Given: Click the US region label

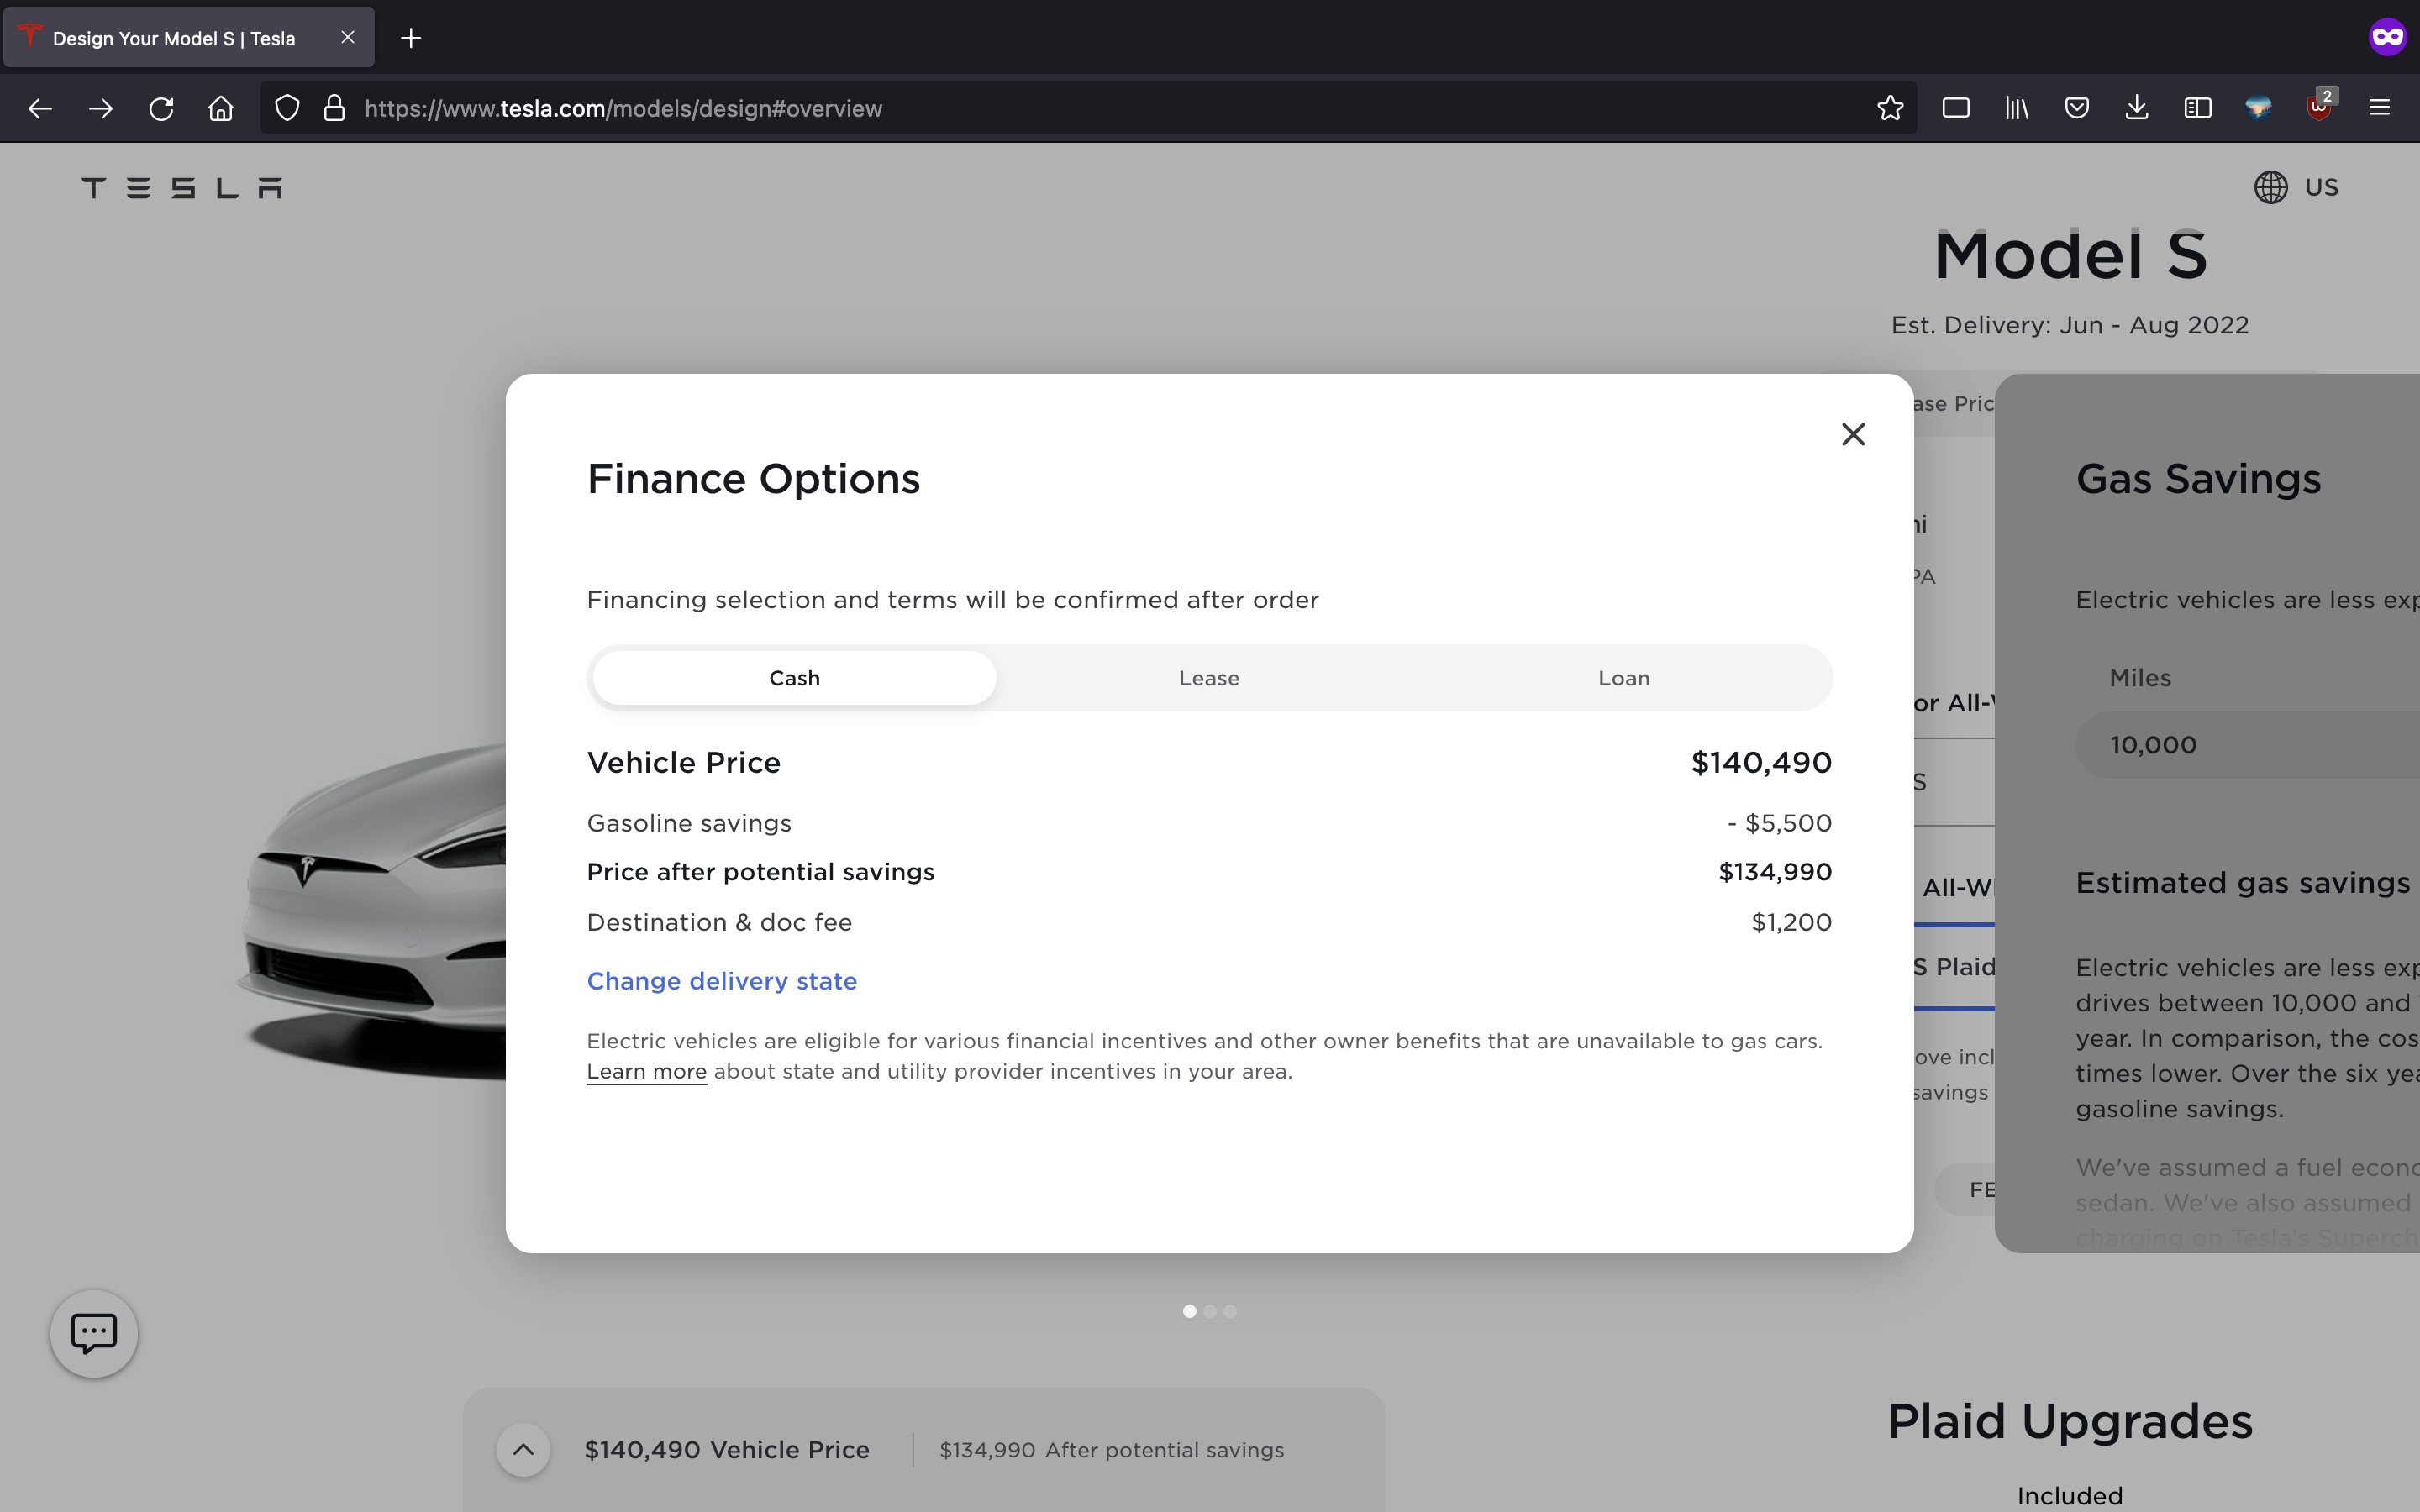Looking at the screenshot, I should (2321, 187).
